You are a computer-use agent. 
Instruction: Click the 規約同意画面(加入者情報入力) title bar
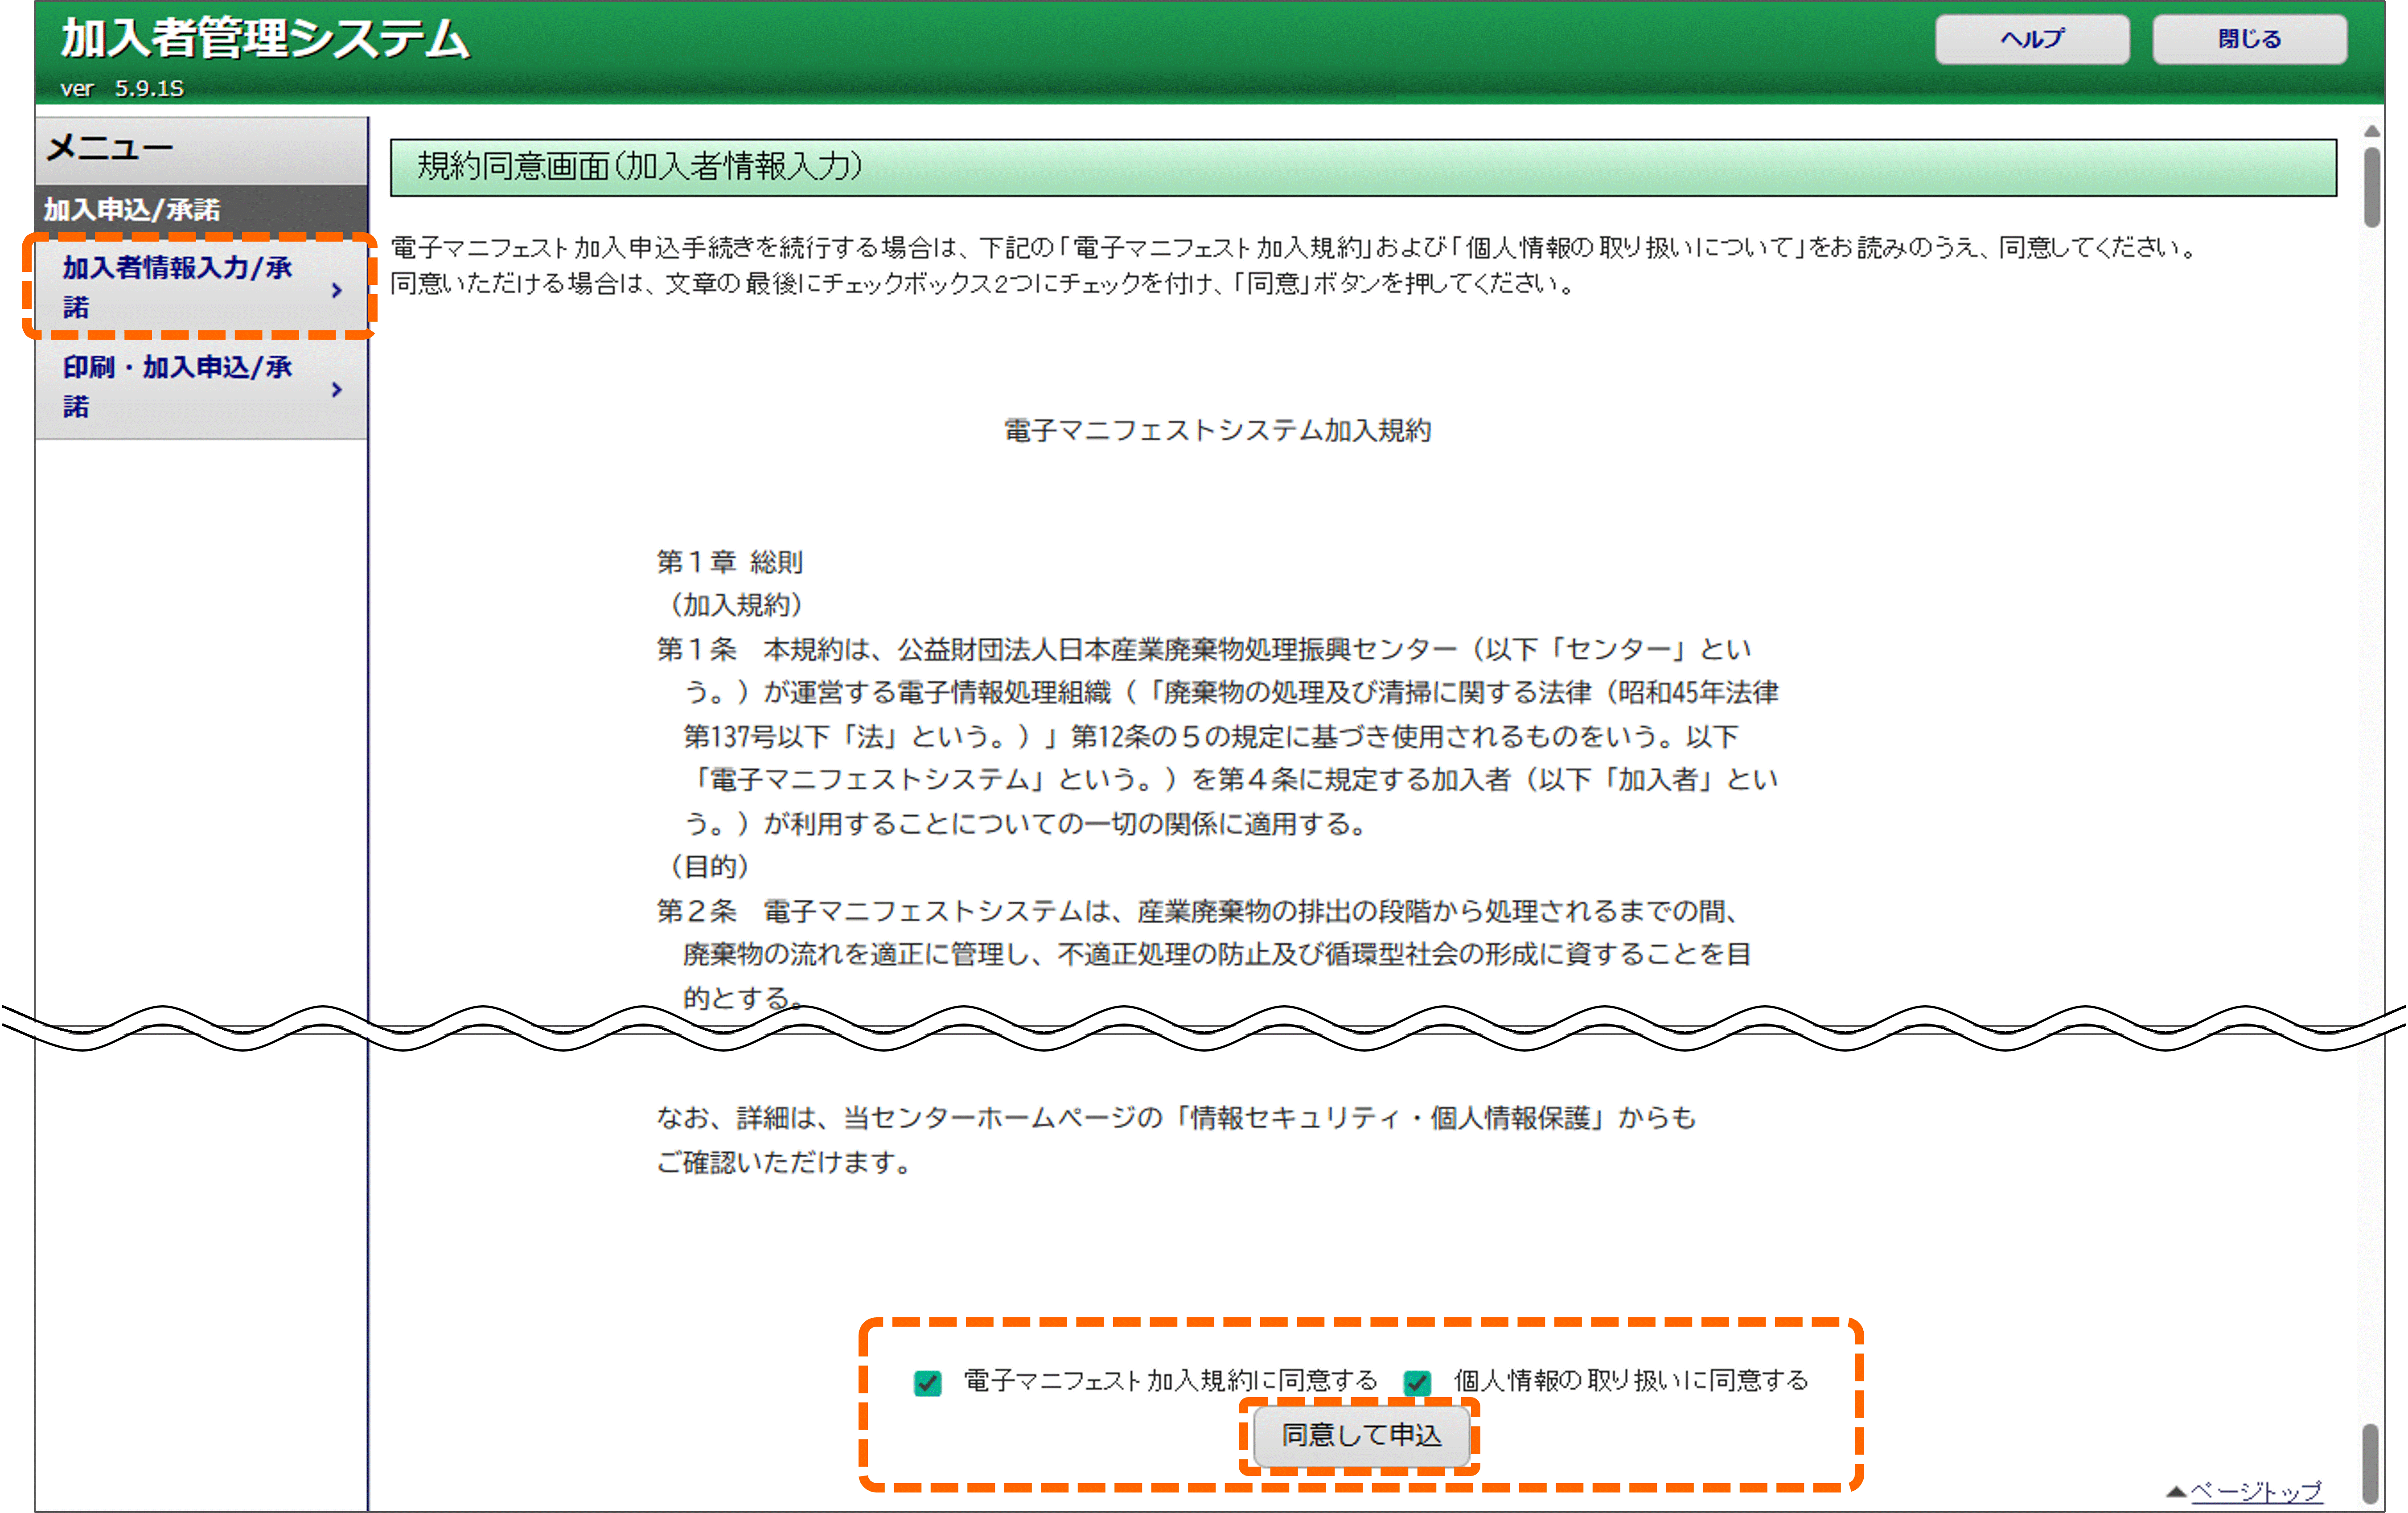[1363, 167]
